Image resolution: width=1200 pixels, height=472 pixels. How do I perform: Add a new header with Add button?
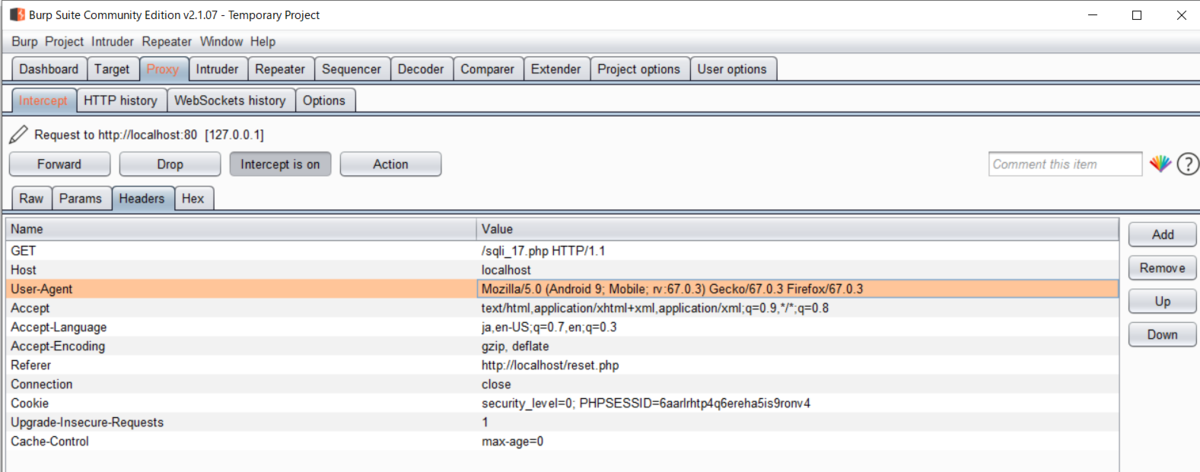click(x=1162, y=234)
